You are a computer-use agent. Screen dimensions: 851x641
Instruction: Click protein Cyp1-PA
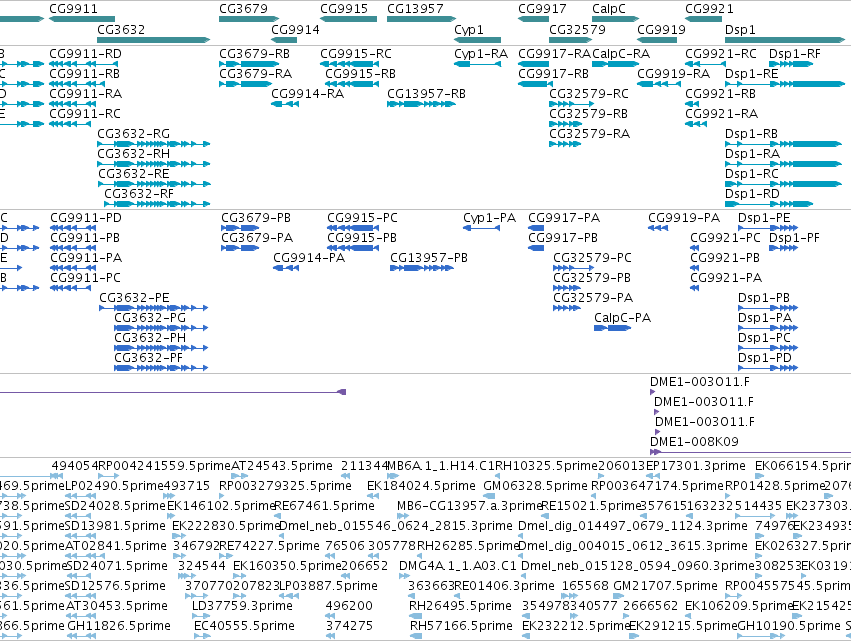[x=481, y=228]
